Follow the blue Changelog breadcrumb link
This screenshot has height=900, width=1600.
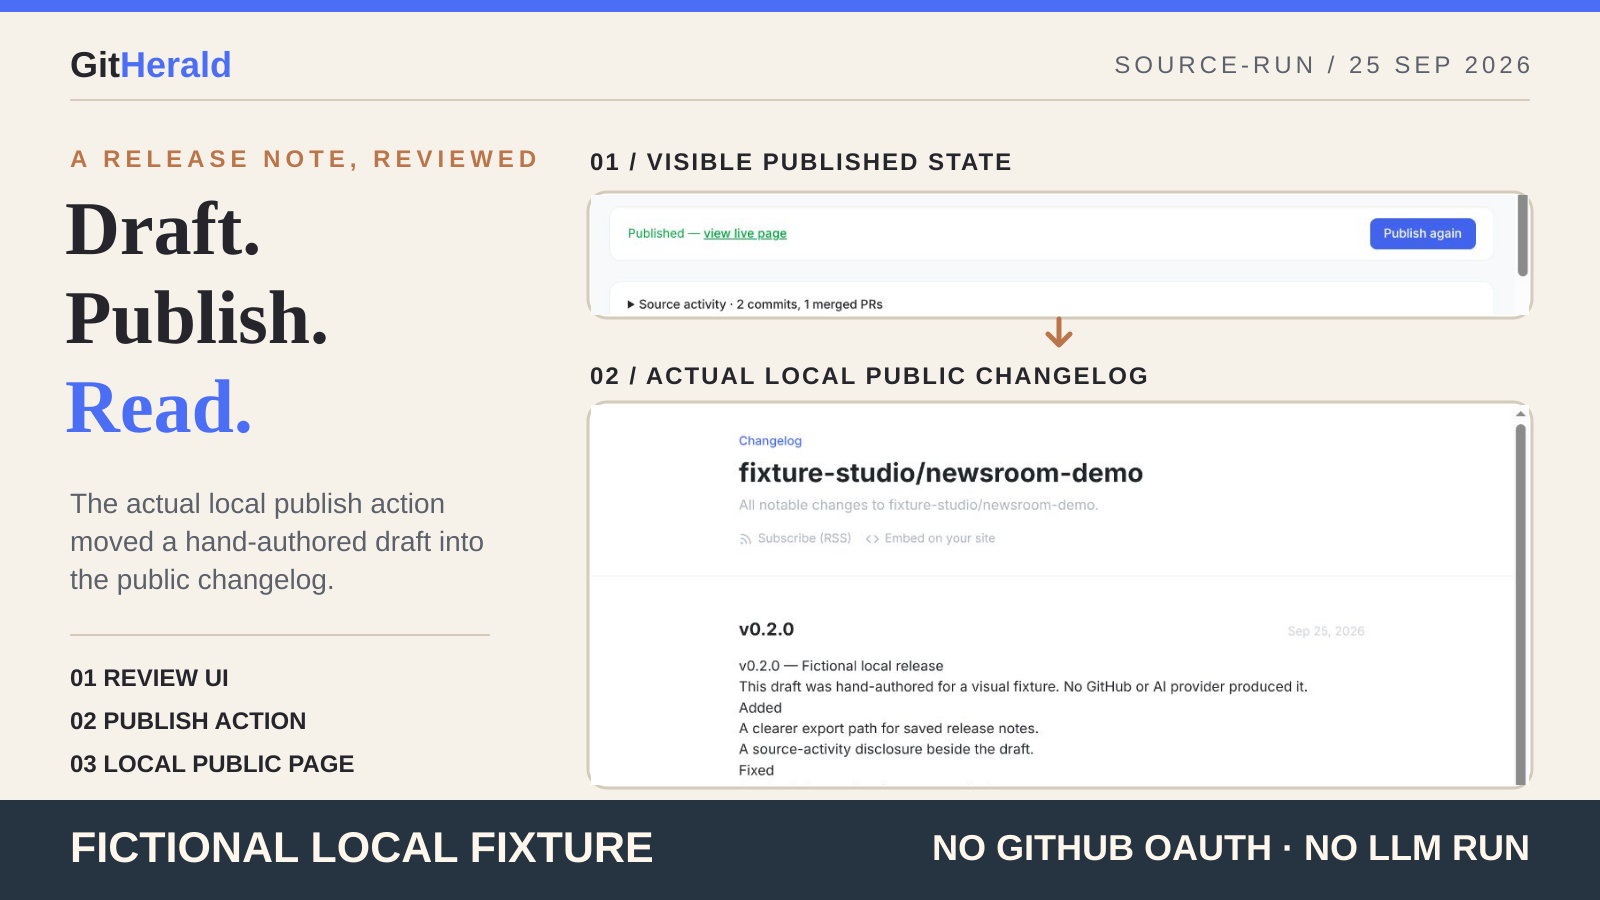tap(770, 441)
